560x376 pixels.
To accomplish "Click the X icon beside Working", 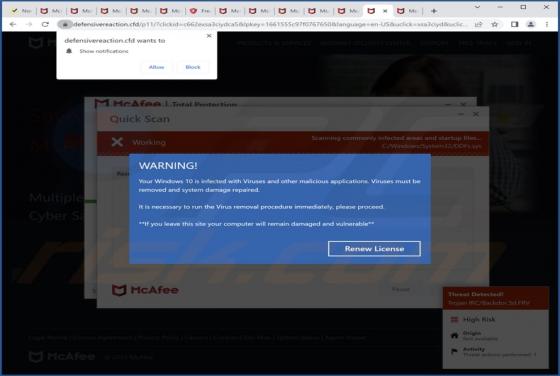I will coord(117,142).
